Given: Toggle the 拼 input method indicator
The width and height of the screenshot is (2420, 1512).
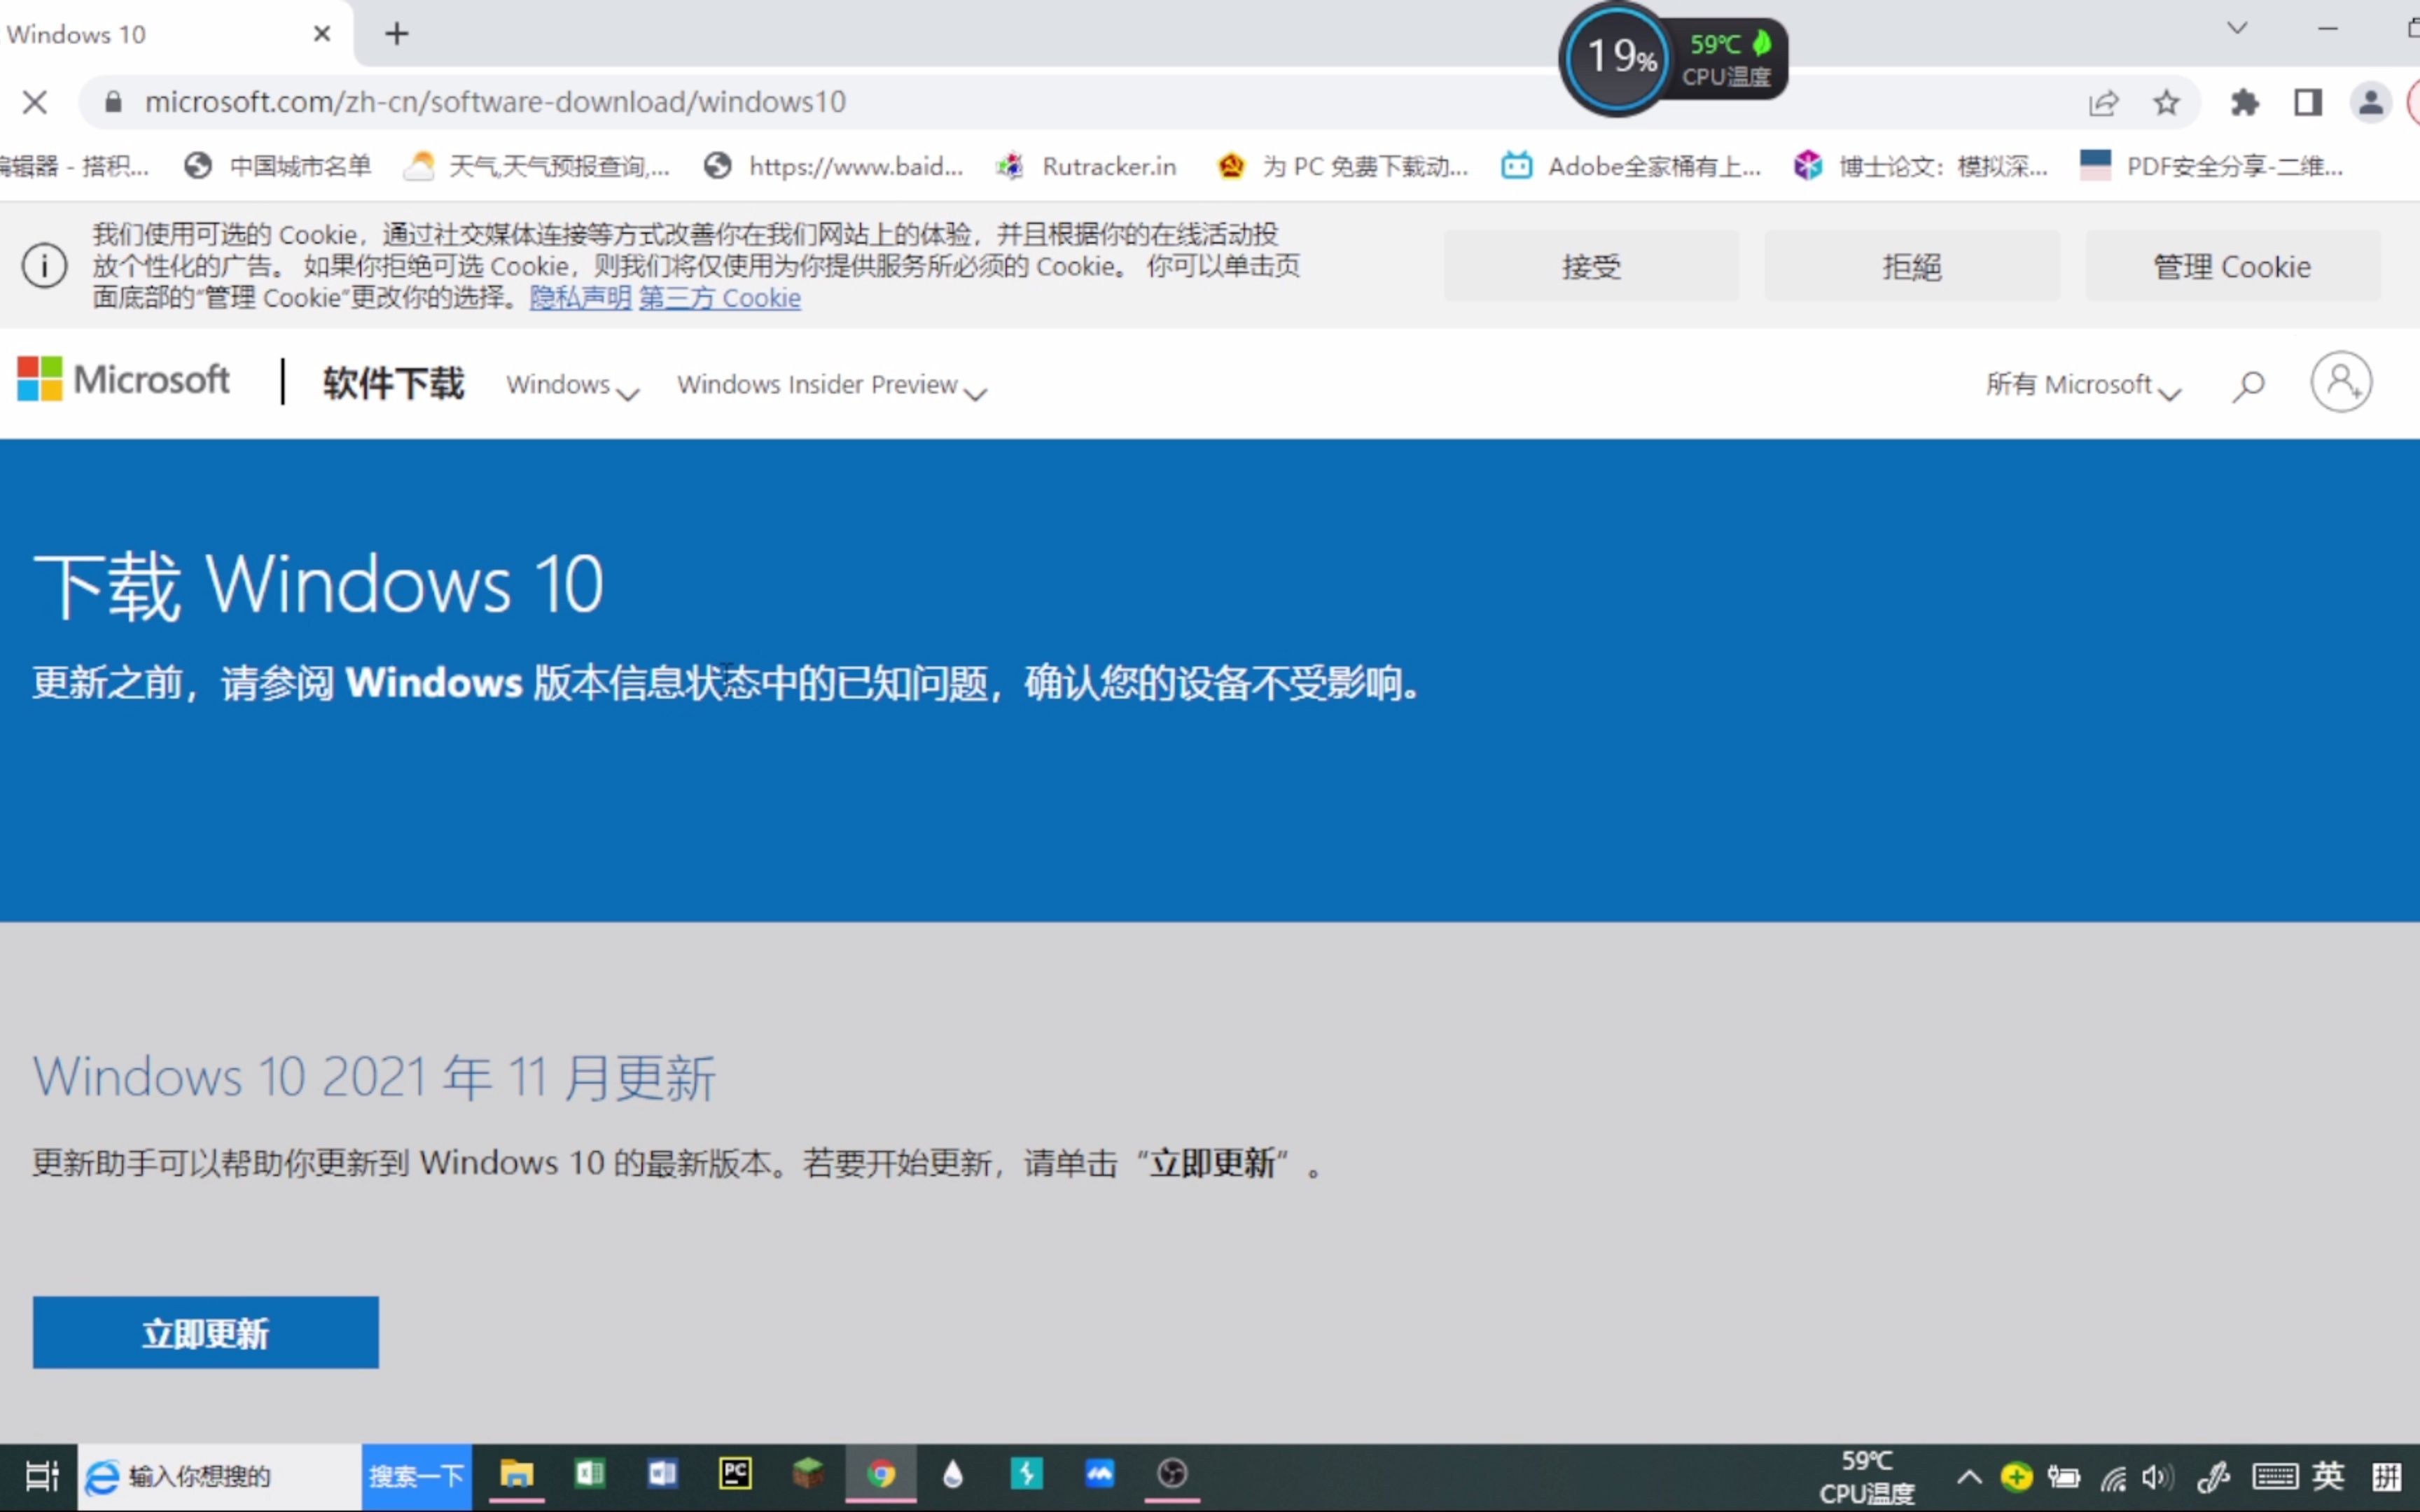Looking at the screenshot, I should [x=2386, y=1476].
